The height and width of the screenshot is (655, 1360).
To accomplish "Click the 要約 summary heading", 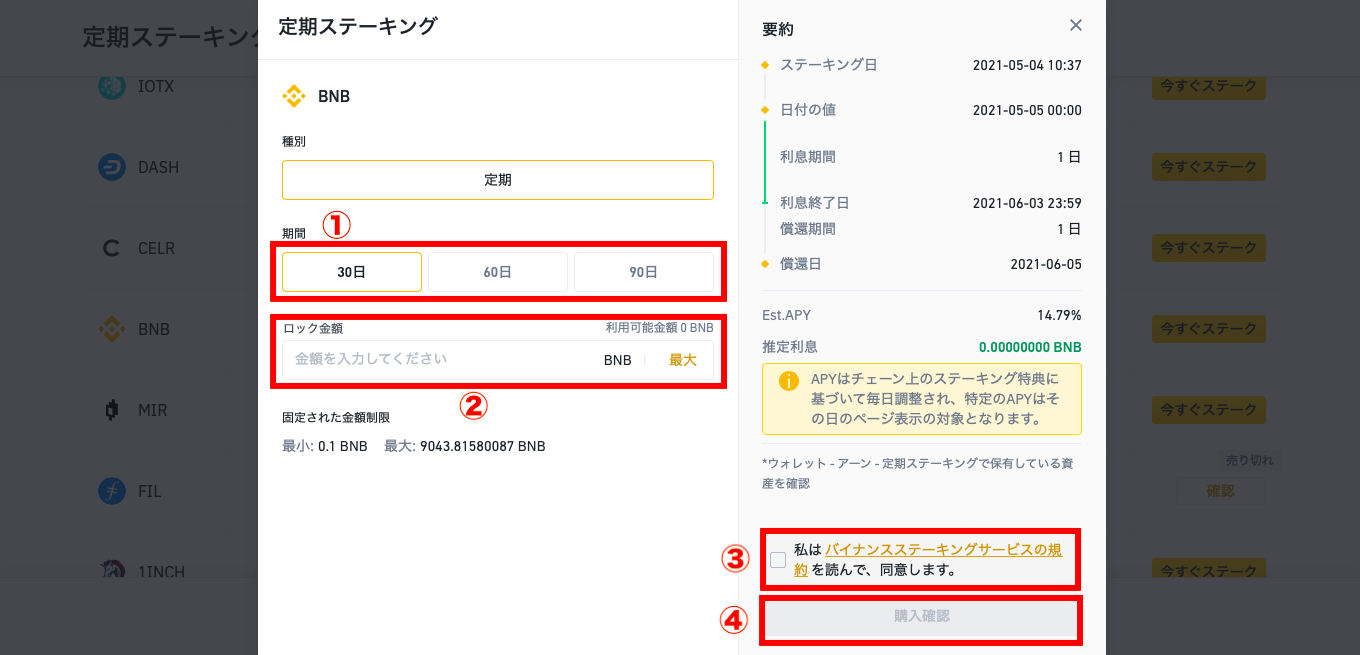I will (x=778, y=29).
